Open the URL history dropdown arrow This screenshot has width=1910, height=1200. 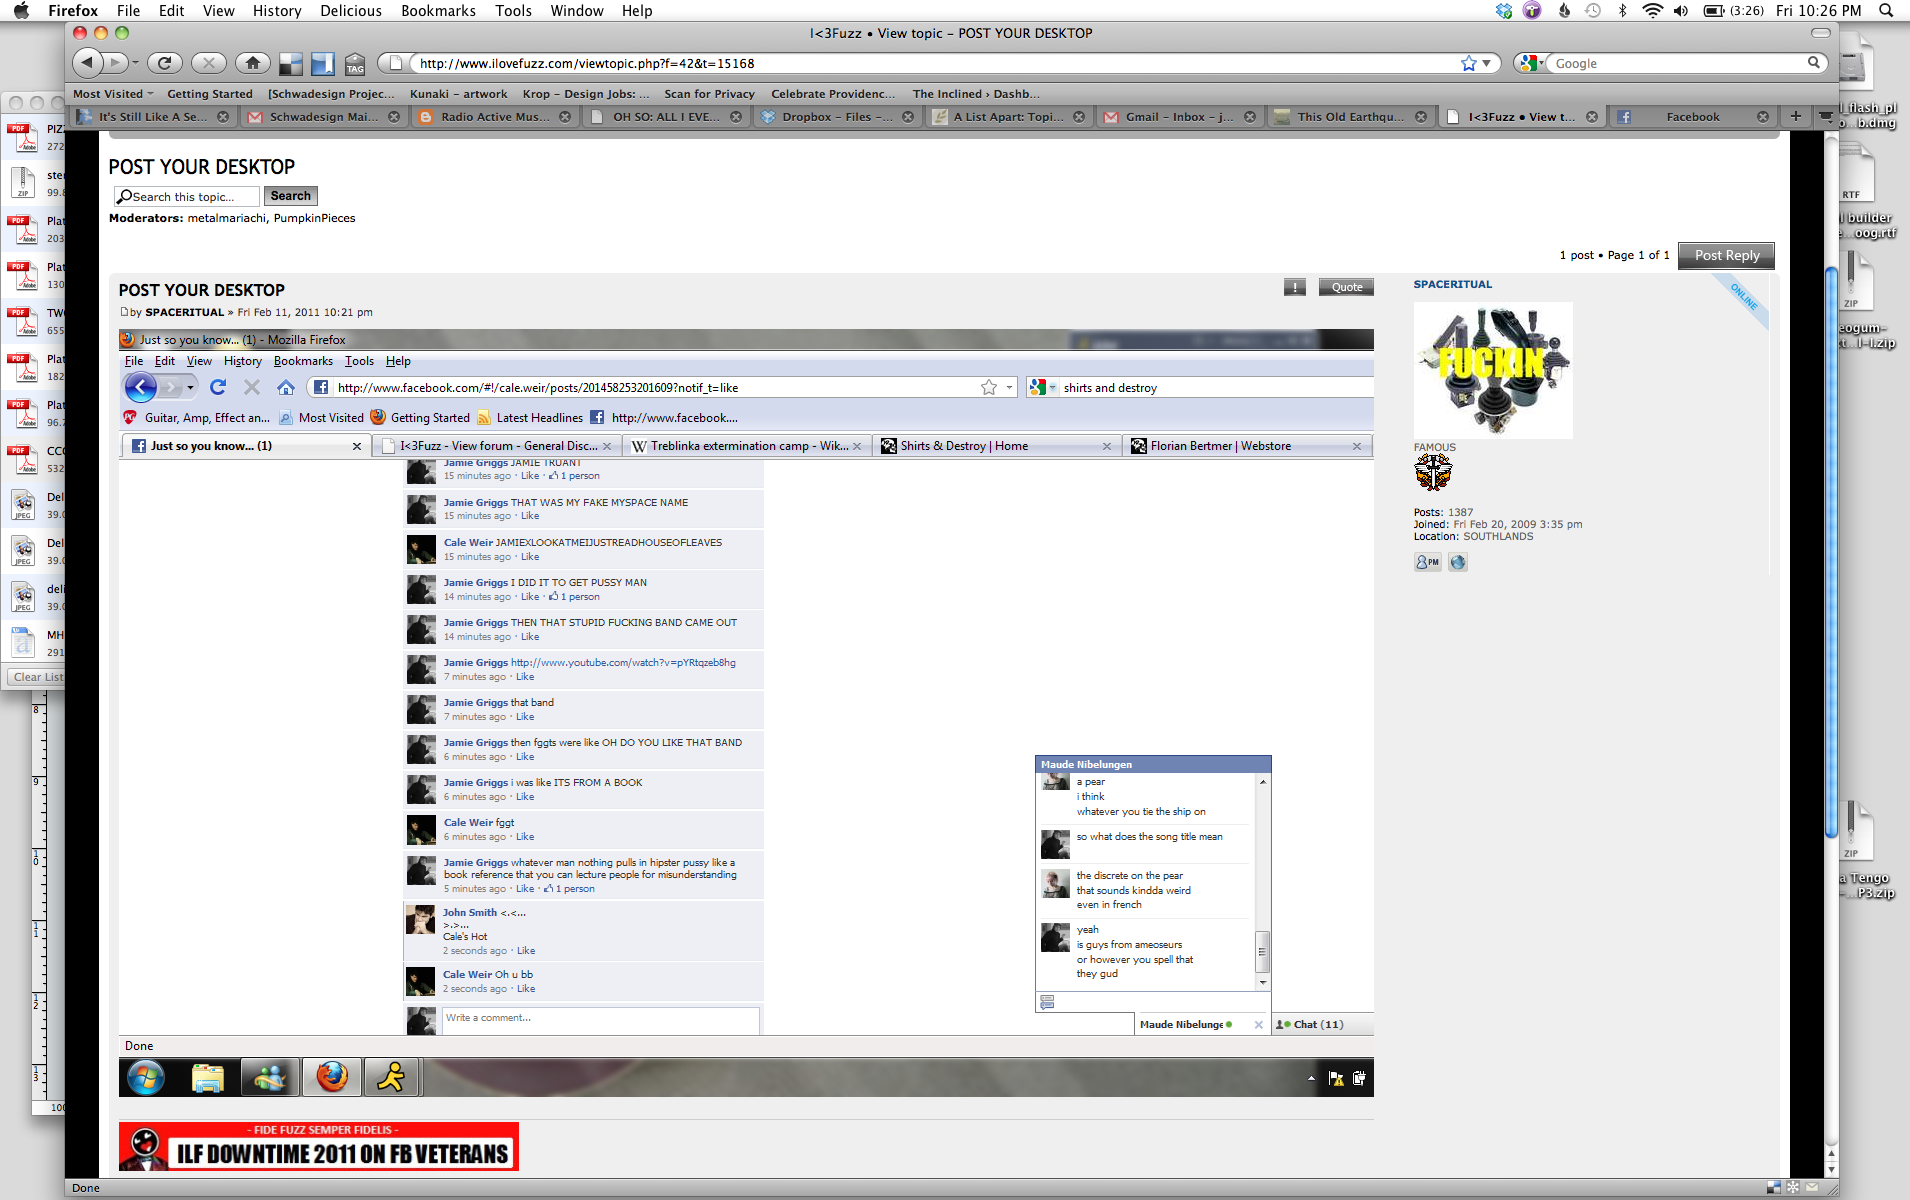click(1487, 63)
